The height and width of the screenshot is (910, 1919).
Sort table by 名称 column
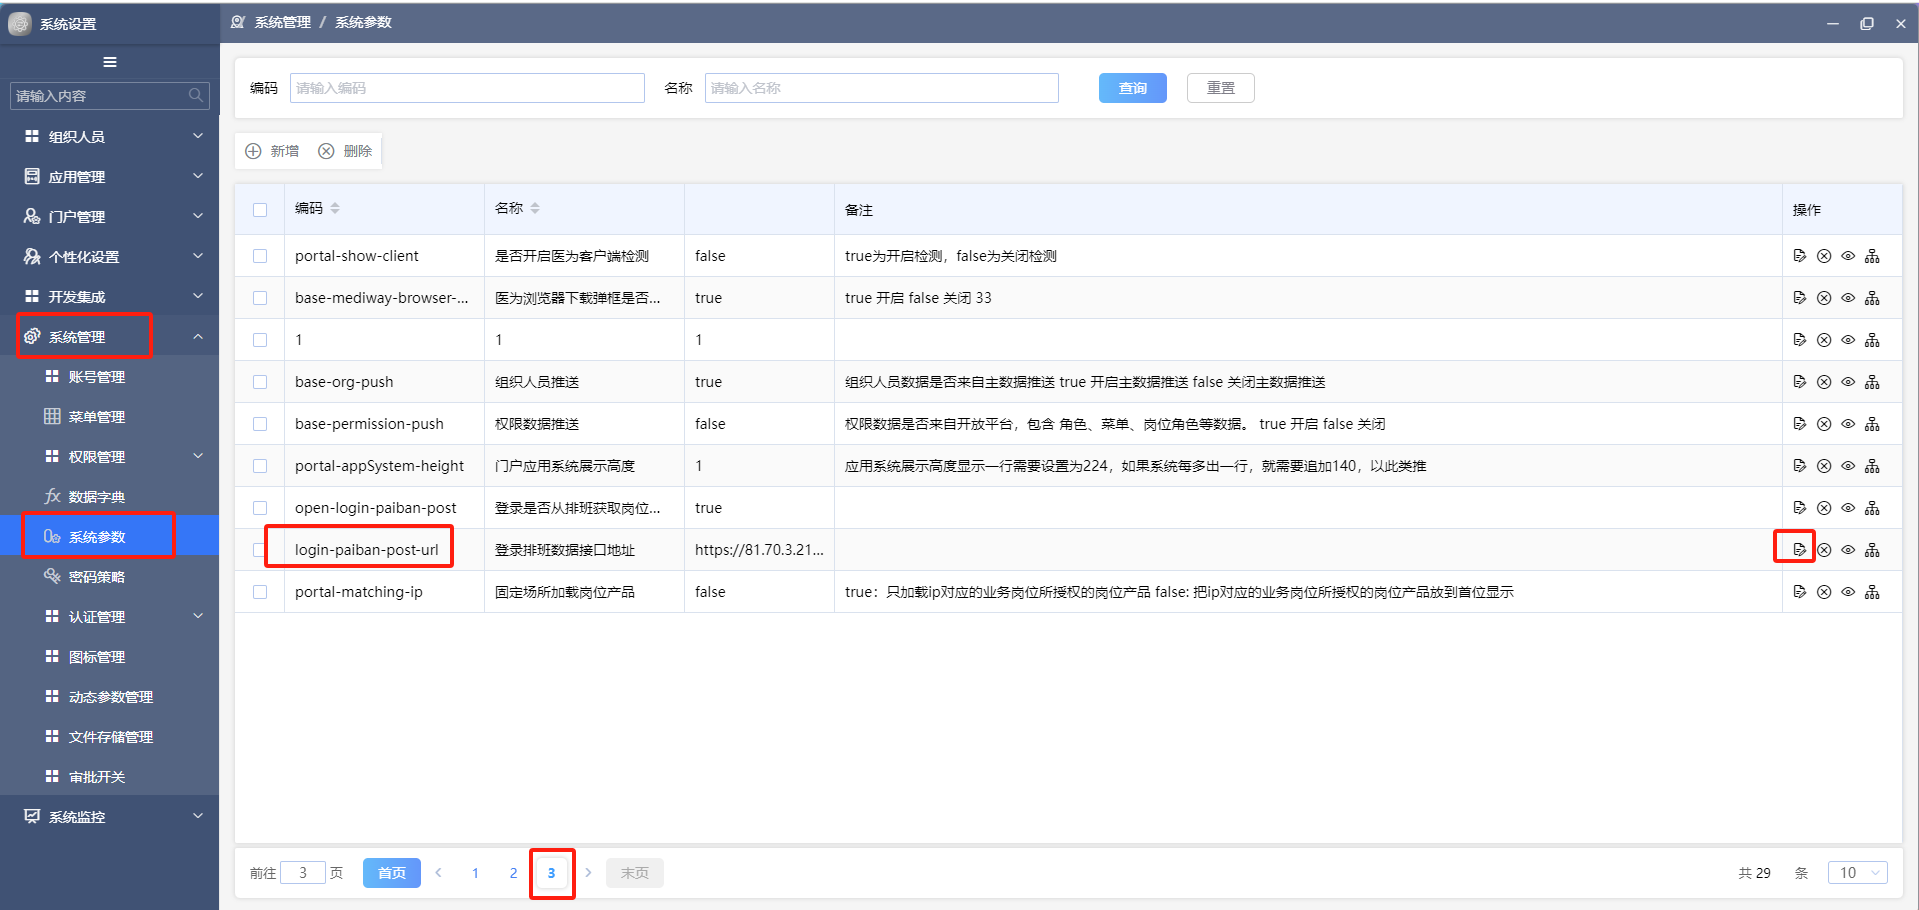click(x=535, y=208)
